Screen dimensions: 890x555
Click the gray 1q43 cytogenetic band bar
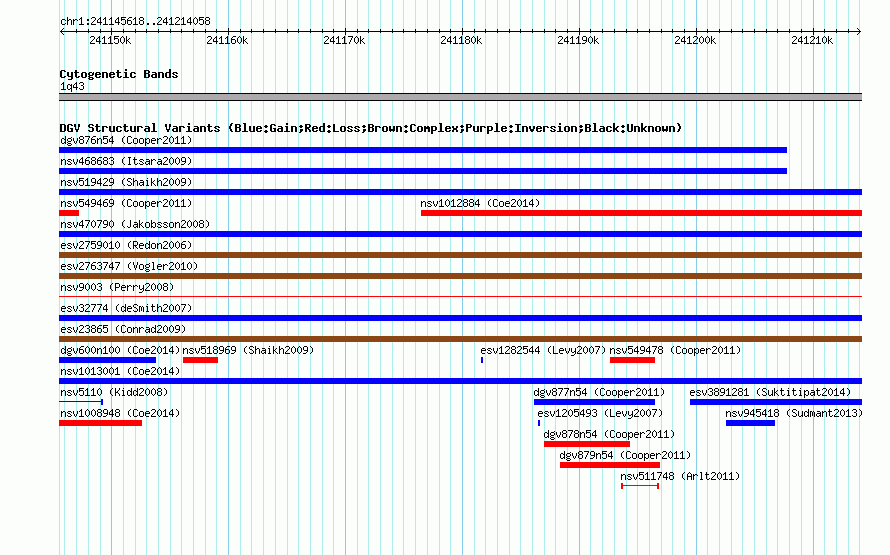[460, 97]
